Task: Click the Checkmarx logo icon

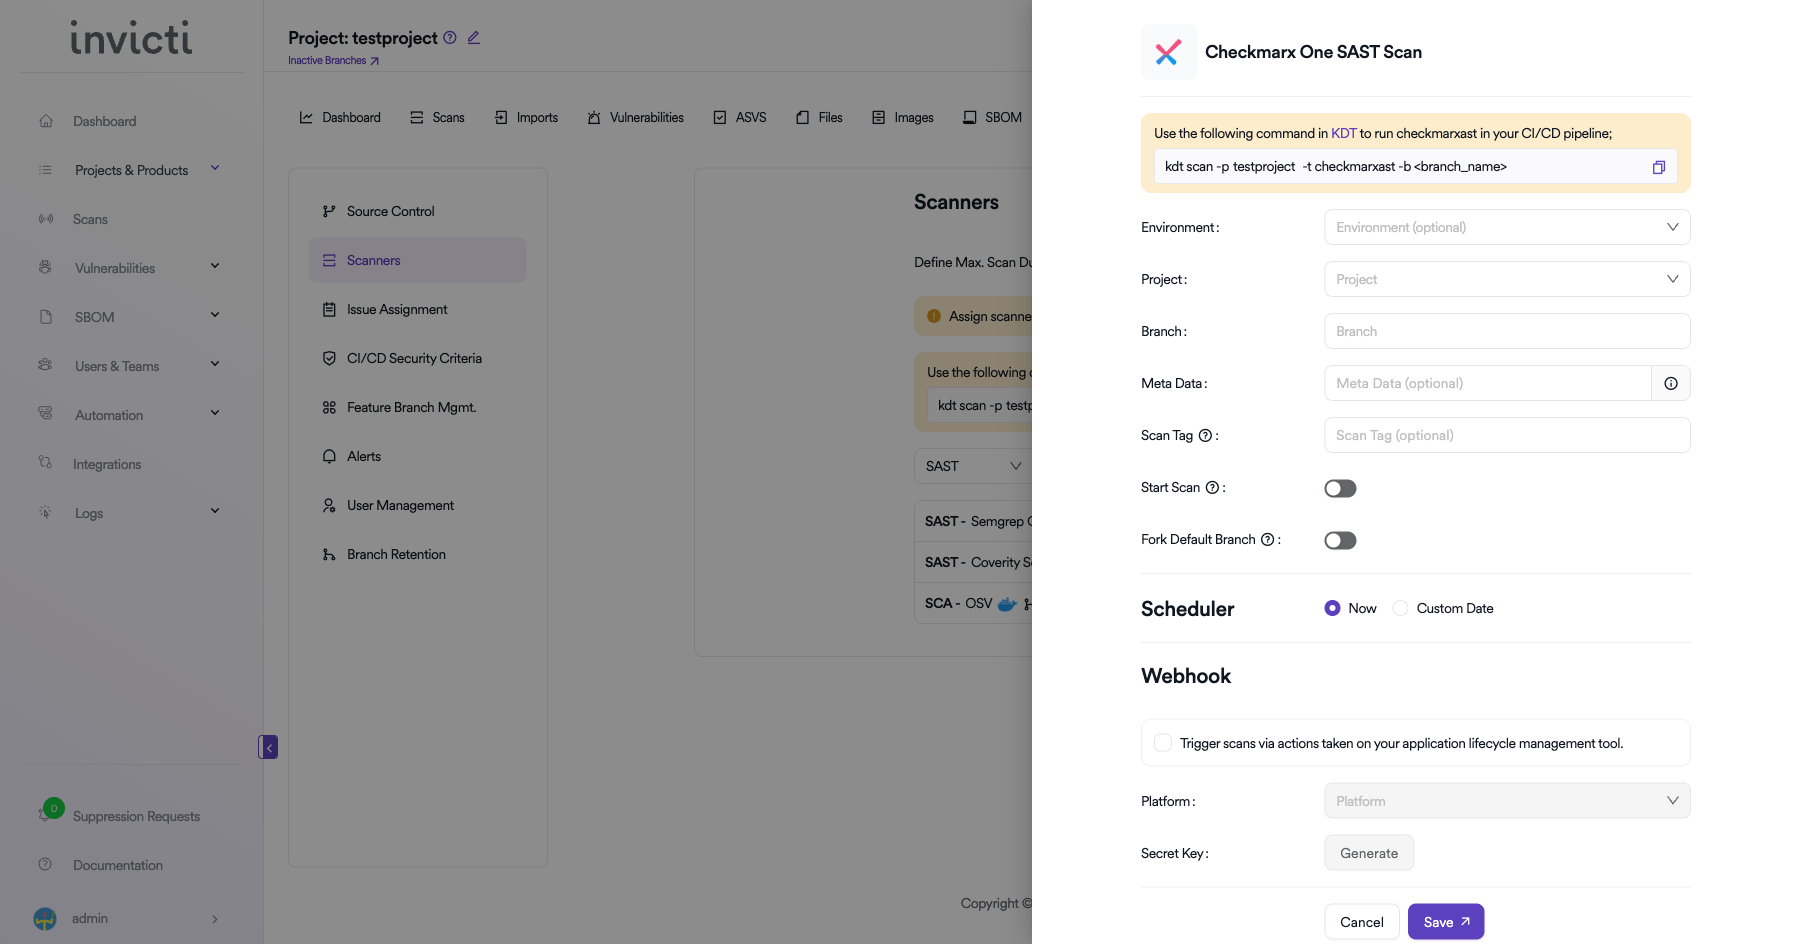Action: pyautogui.click(x=1168, y=52)
